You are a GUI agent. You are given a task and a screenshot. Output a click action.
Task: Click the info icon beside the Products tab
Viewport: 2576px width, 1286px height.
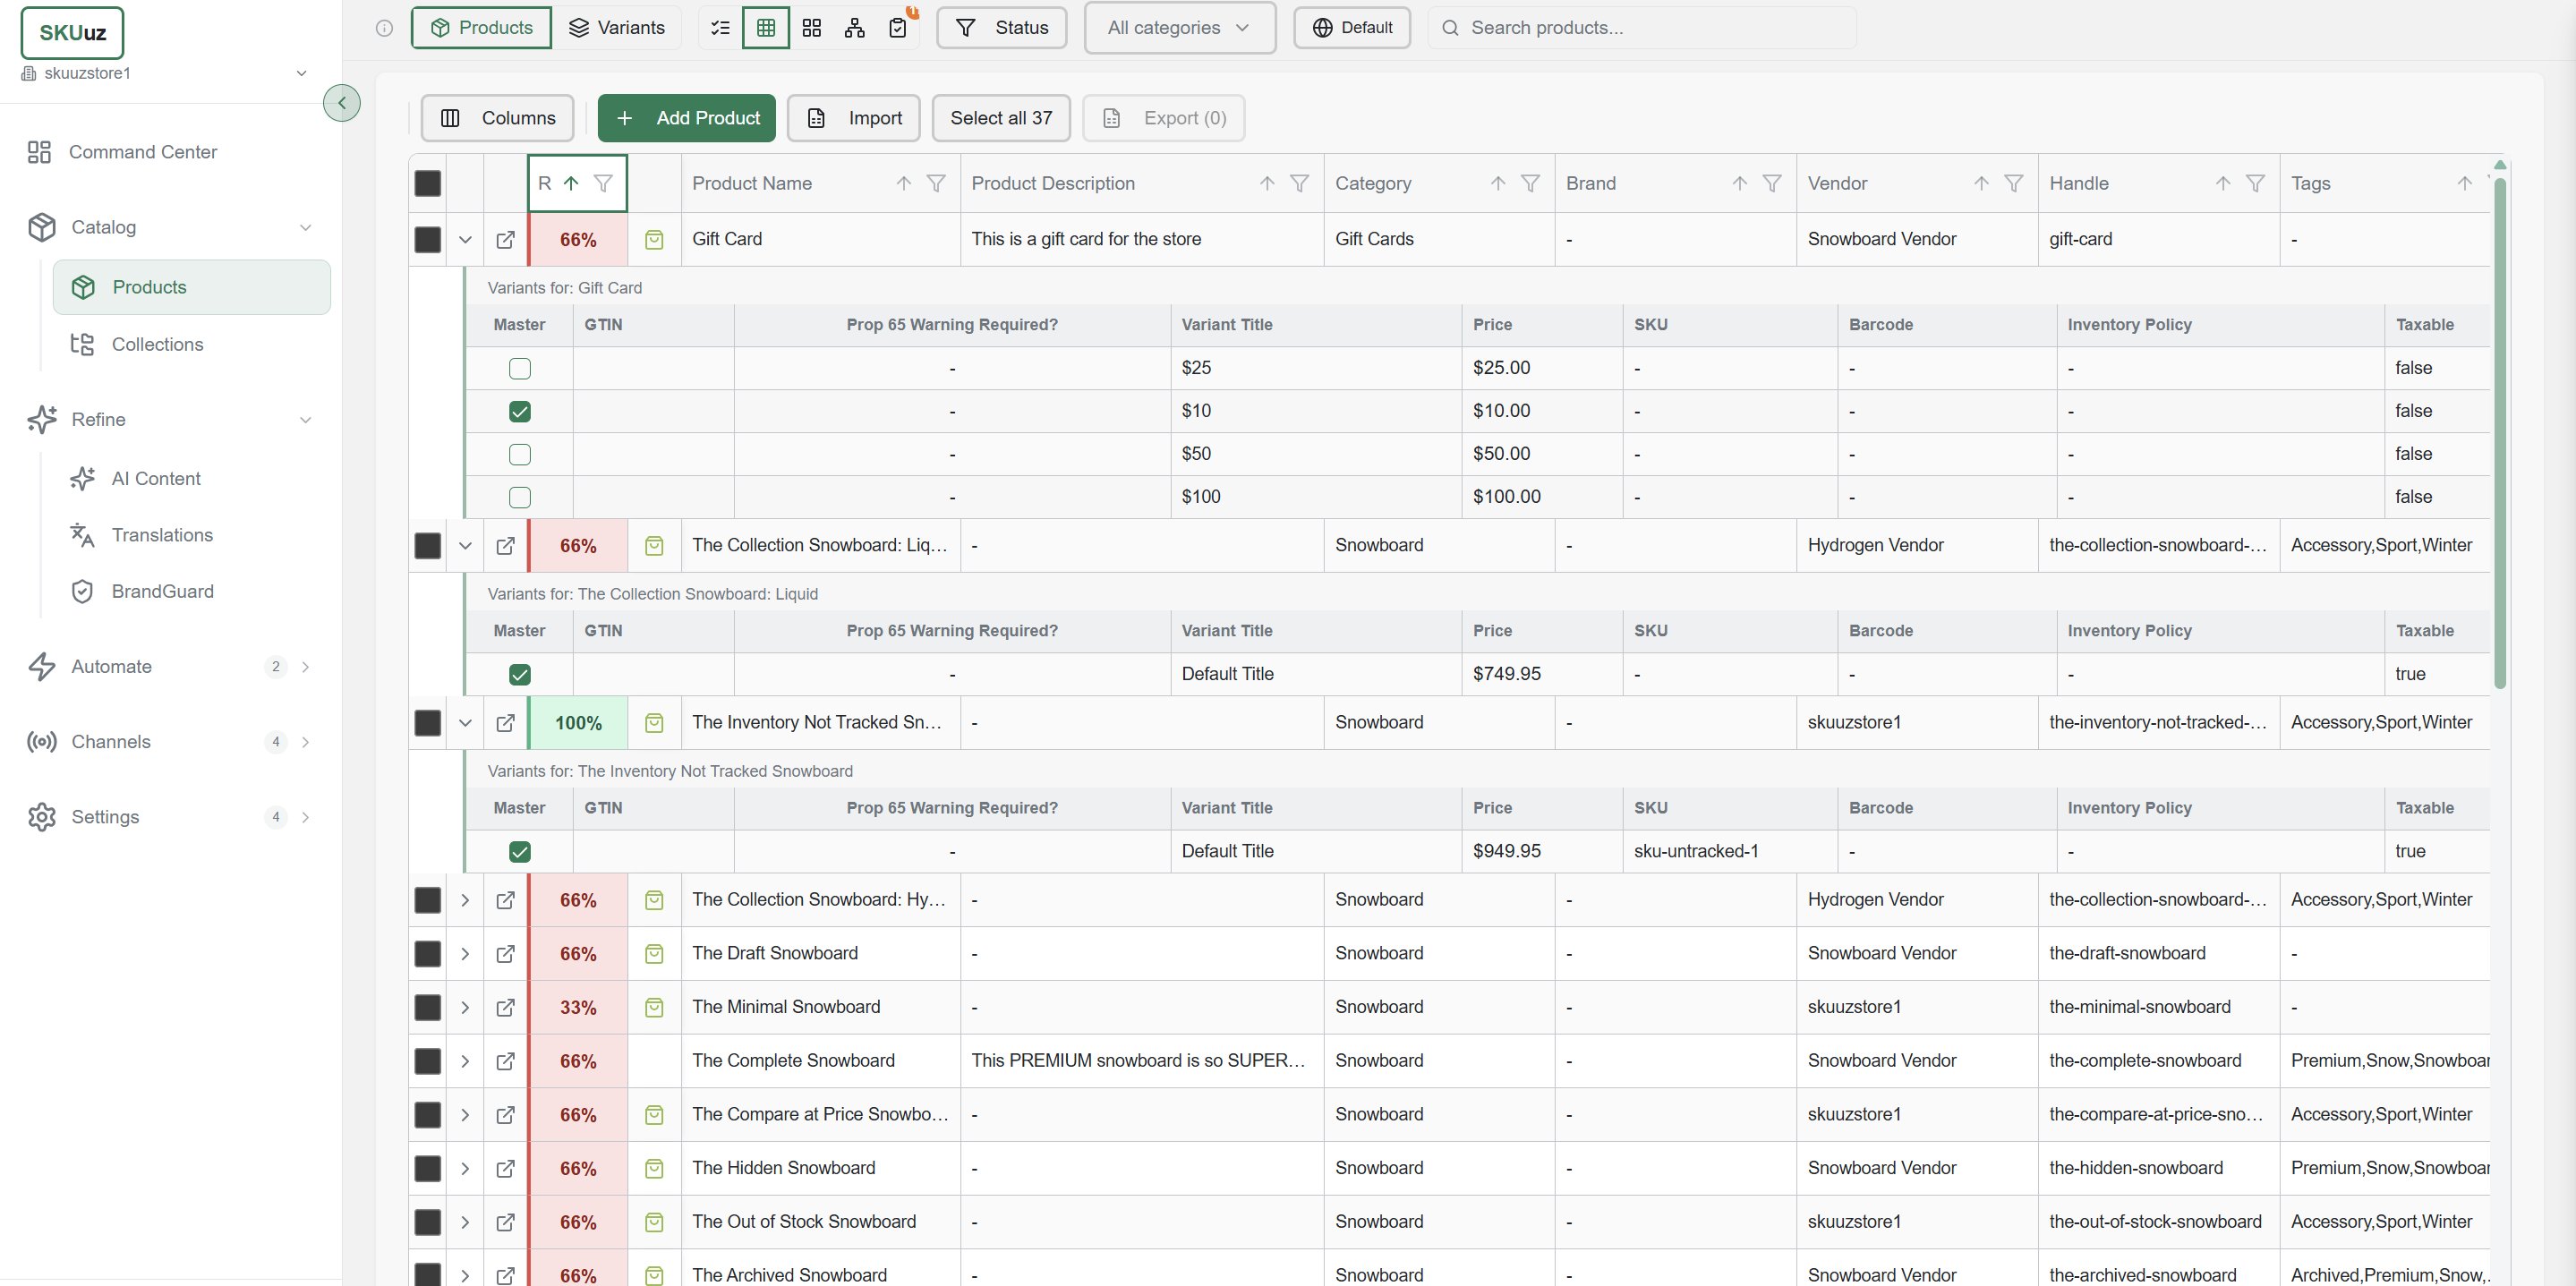pyautogui.click(x=384, y=28)
